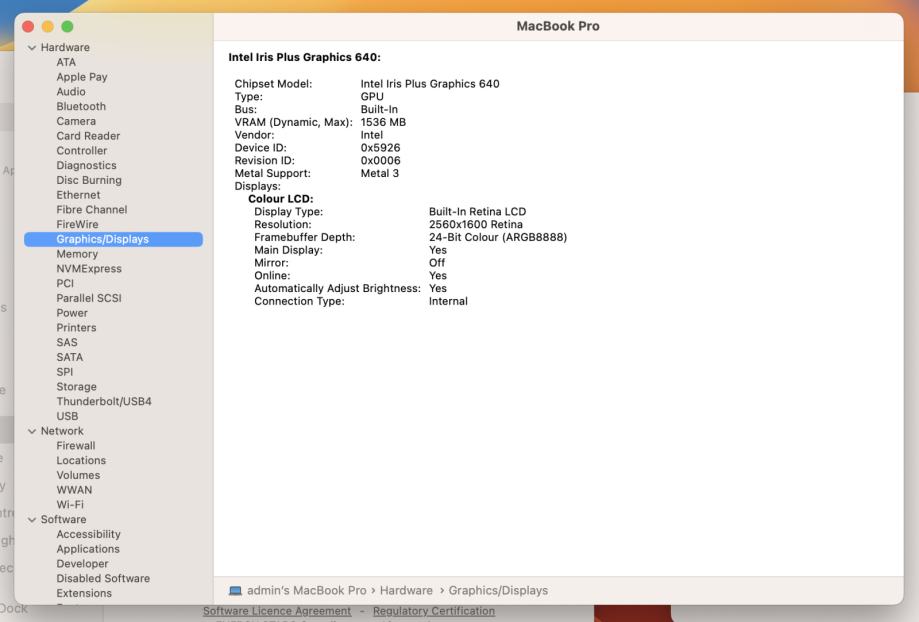
Task: Collapse the Network section chevron
Action: (x=32, y=431)
